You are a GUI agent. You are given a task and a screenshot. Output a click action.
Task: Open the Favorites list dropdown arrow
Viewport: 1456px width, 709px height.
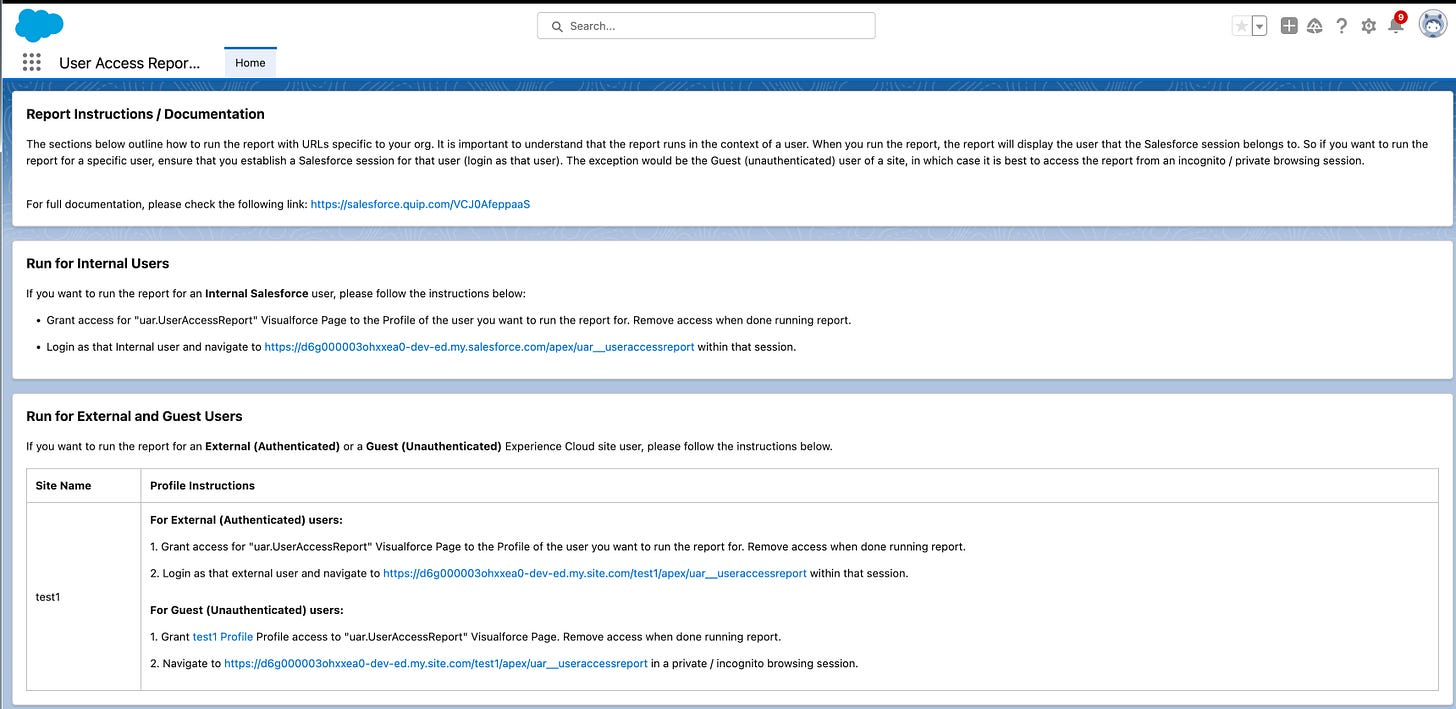pyautogui.click(x=1260, y=27)
